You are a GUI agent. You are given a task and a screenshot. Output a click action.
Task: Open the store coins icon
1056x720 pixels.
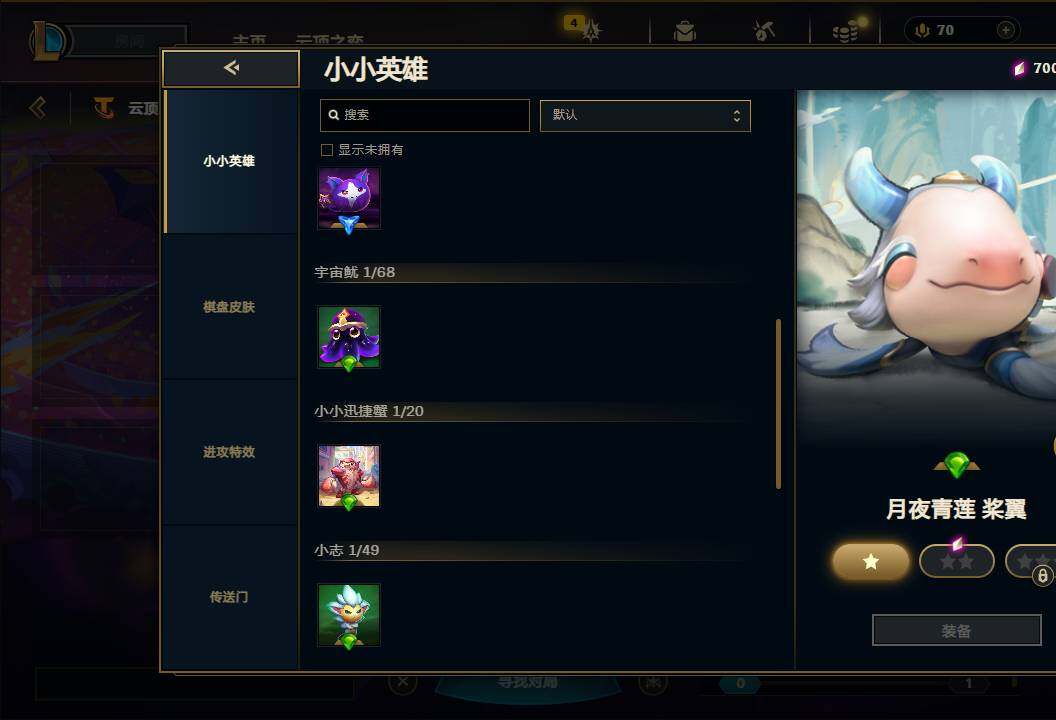pyautogui.click(x=846, y=31)
